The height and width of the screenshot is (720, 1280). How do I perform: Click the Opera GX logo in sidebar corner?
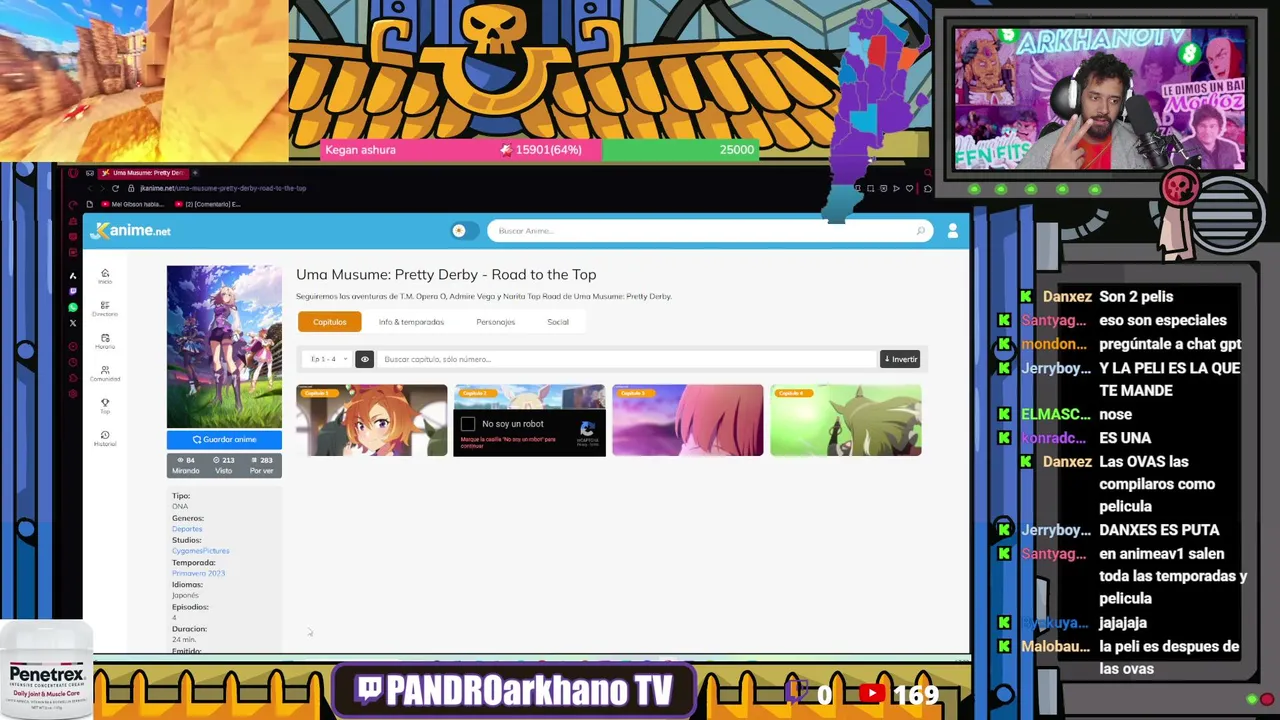(73, 173)
